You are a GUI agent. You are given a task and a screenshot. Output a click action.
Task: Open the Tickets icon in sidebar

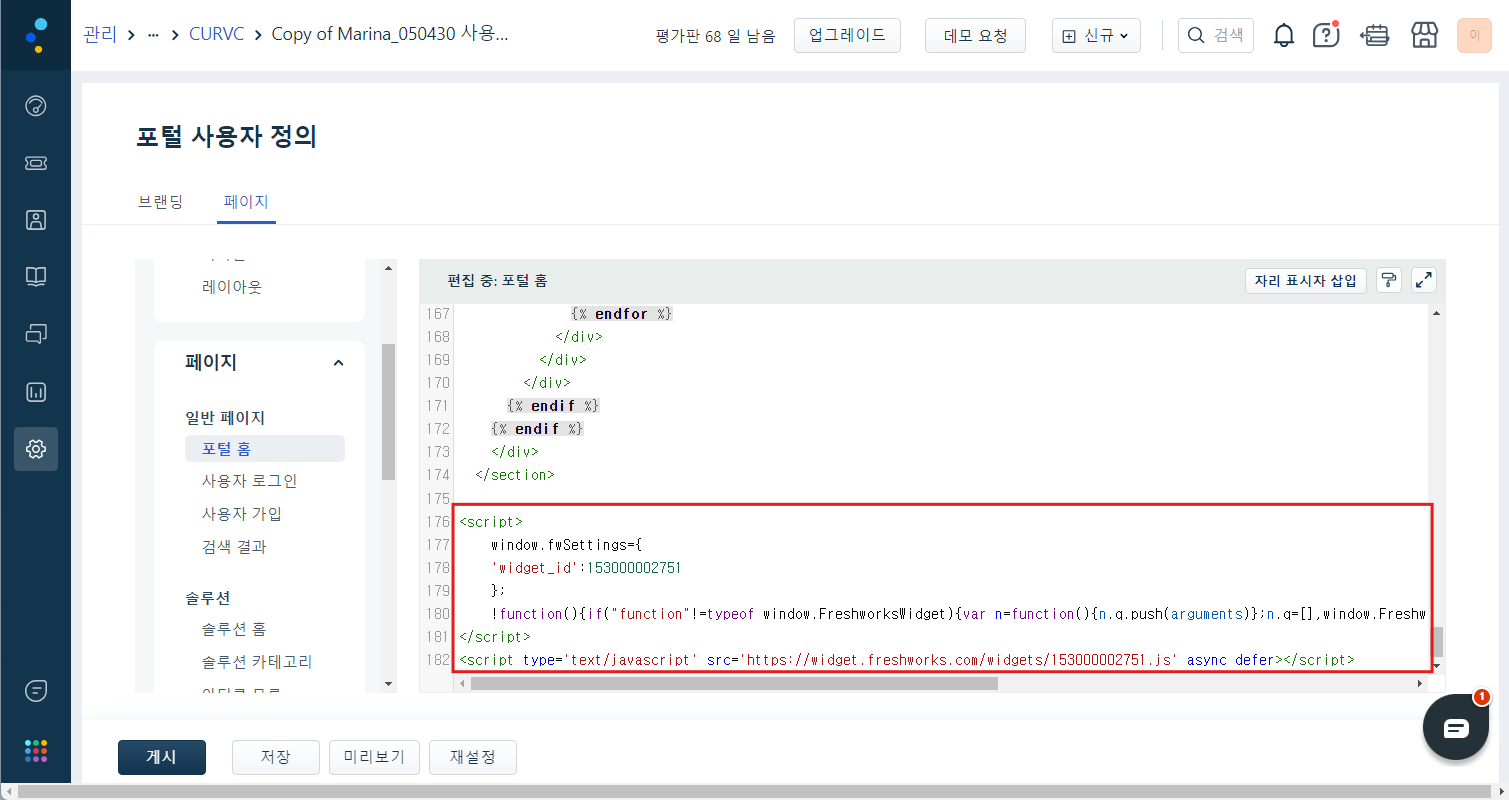35,163
